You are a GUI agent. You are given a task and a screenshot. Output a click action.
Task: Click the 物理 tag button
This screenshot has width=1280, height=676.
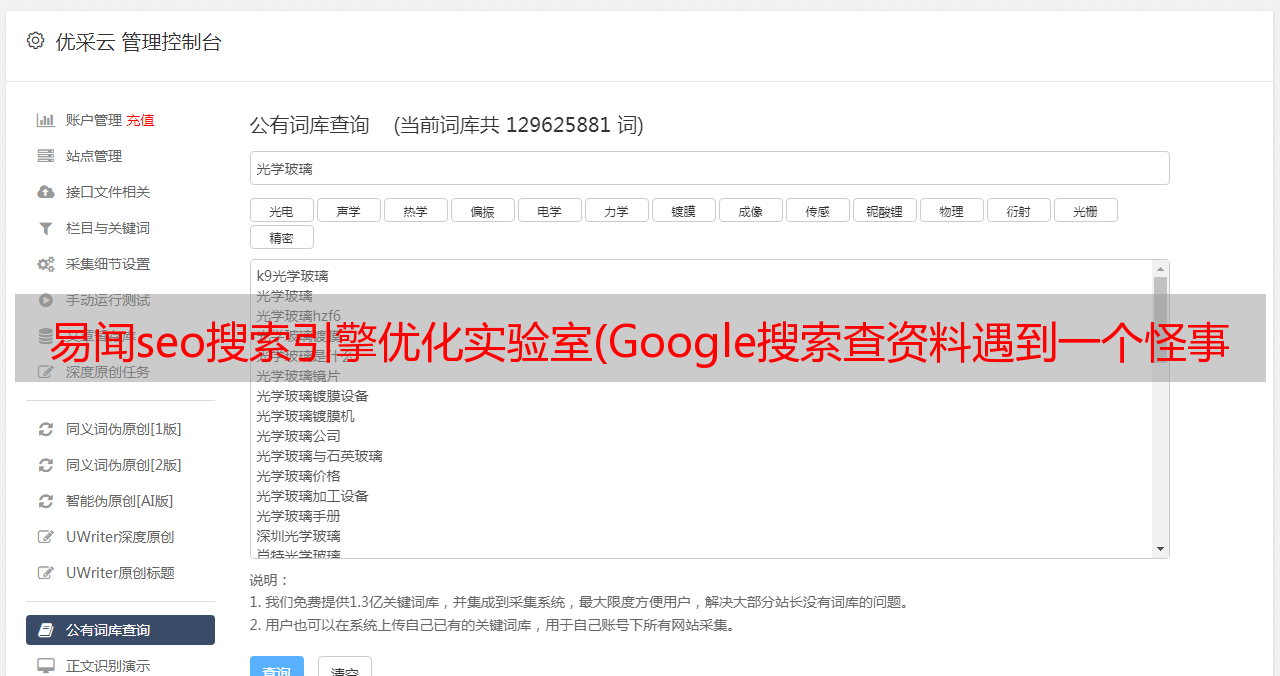pyautogui.click(x=952, y=210)
